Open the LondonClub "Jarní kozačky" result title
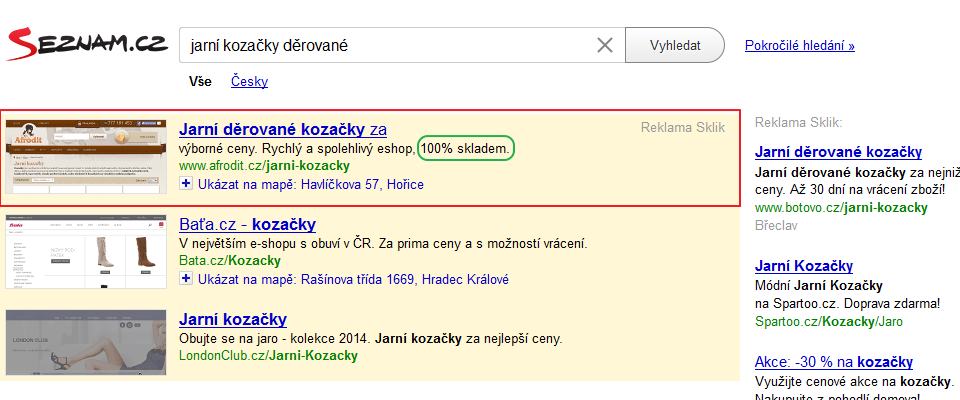Screen dimensions: 960x400 (x=232, y=320)
